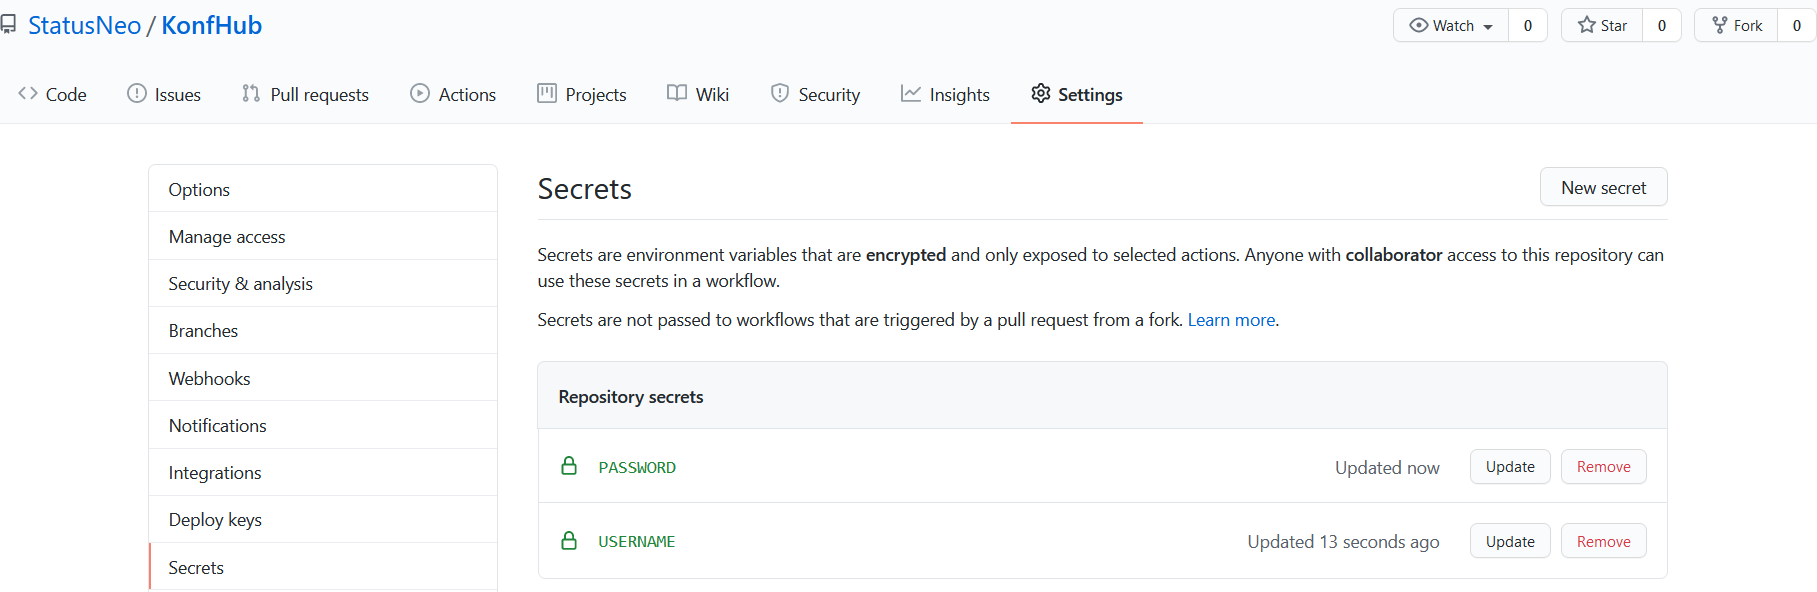
Task: Open Integrations settings
Action: pos(323,472)
